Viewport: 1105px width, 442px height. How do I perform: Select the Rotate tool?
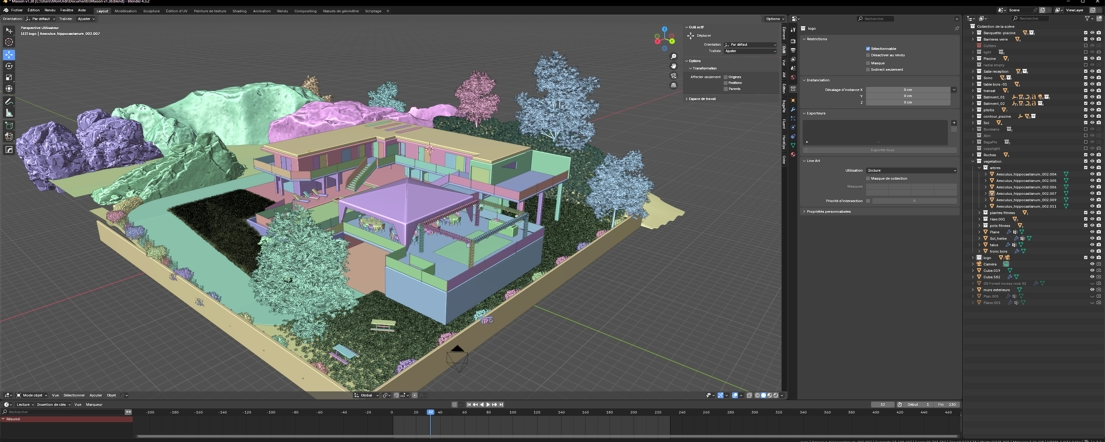[x=9, y=66]
